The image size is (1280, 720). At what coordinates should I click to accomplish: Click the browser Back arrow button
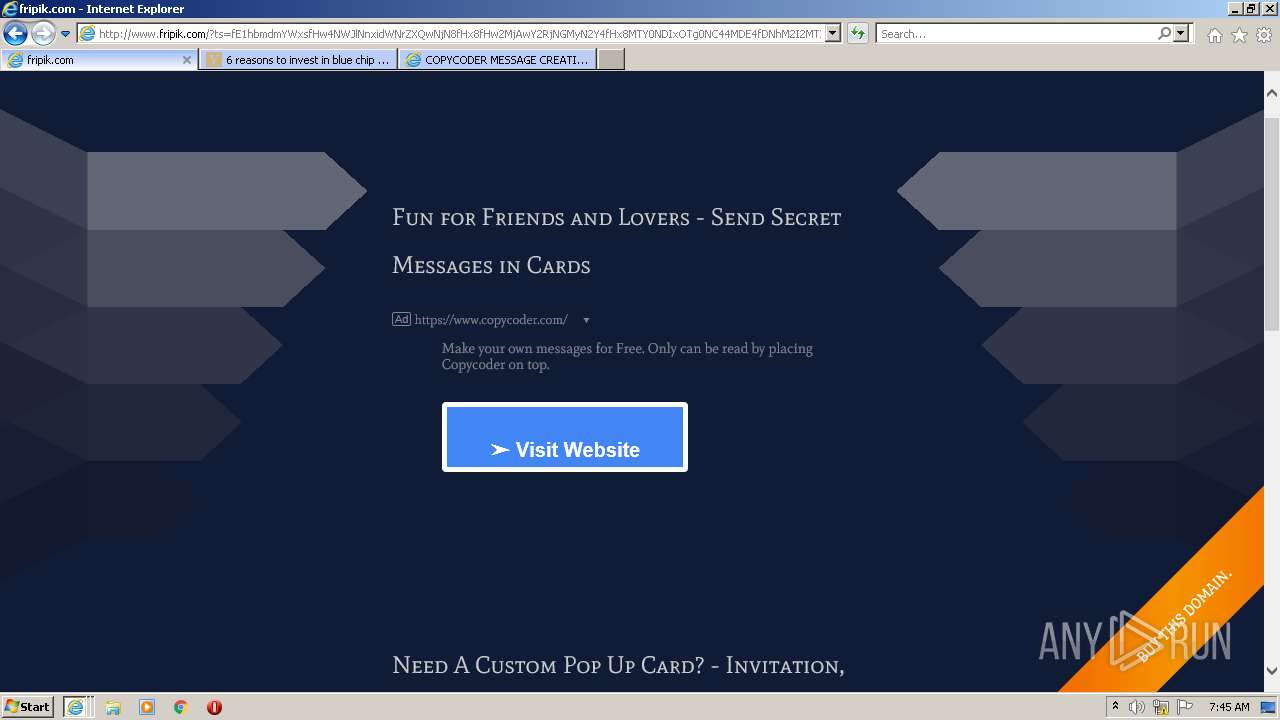(15, 33)
